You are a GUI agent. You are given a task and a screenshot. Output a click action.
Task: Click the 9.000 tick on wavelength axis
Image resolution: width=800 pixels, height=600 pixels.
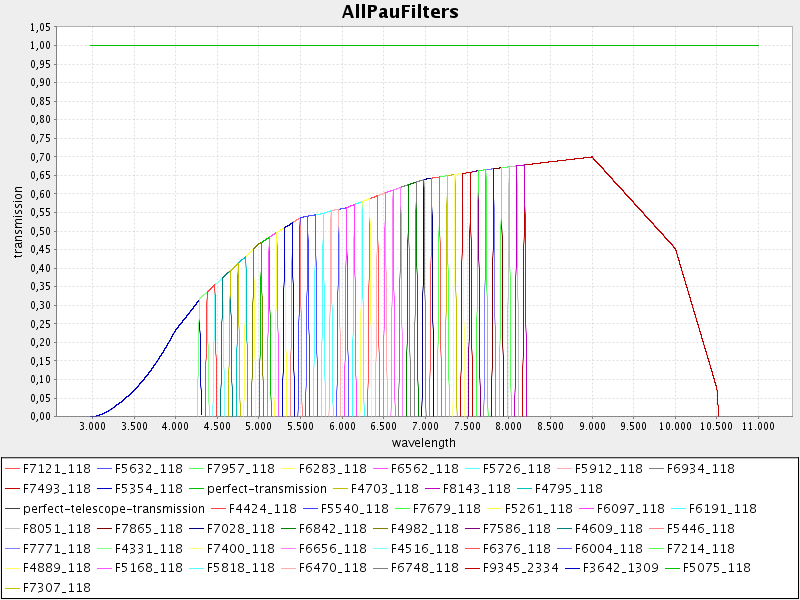pyautogui.click(x=591, y=427)
